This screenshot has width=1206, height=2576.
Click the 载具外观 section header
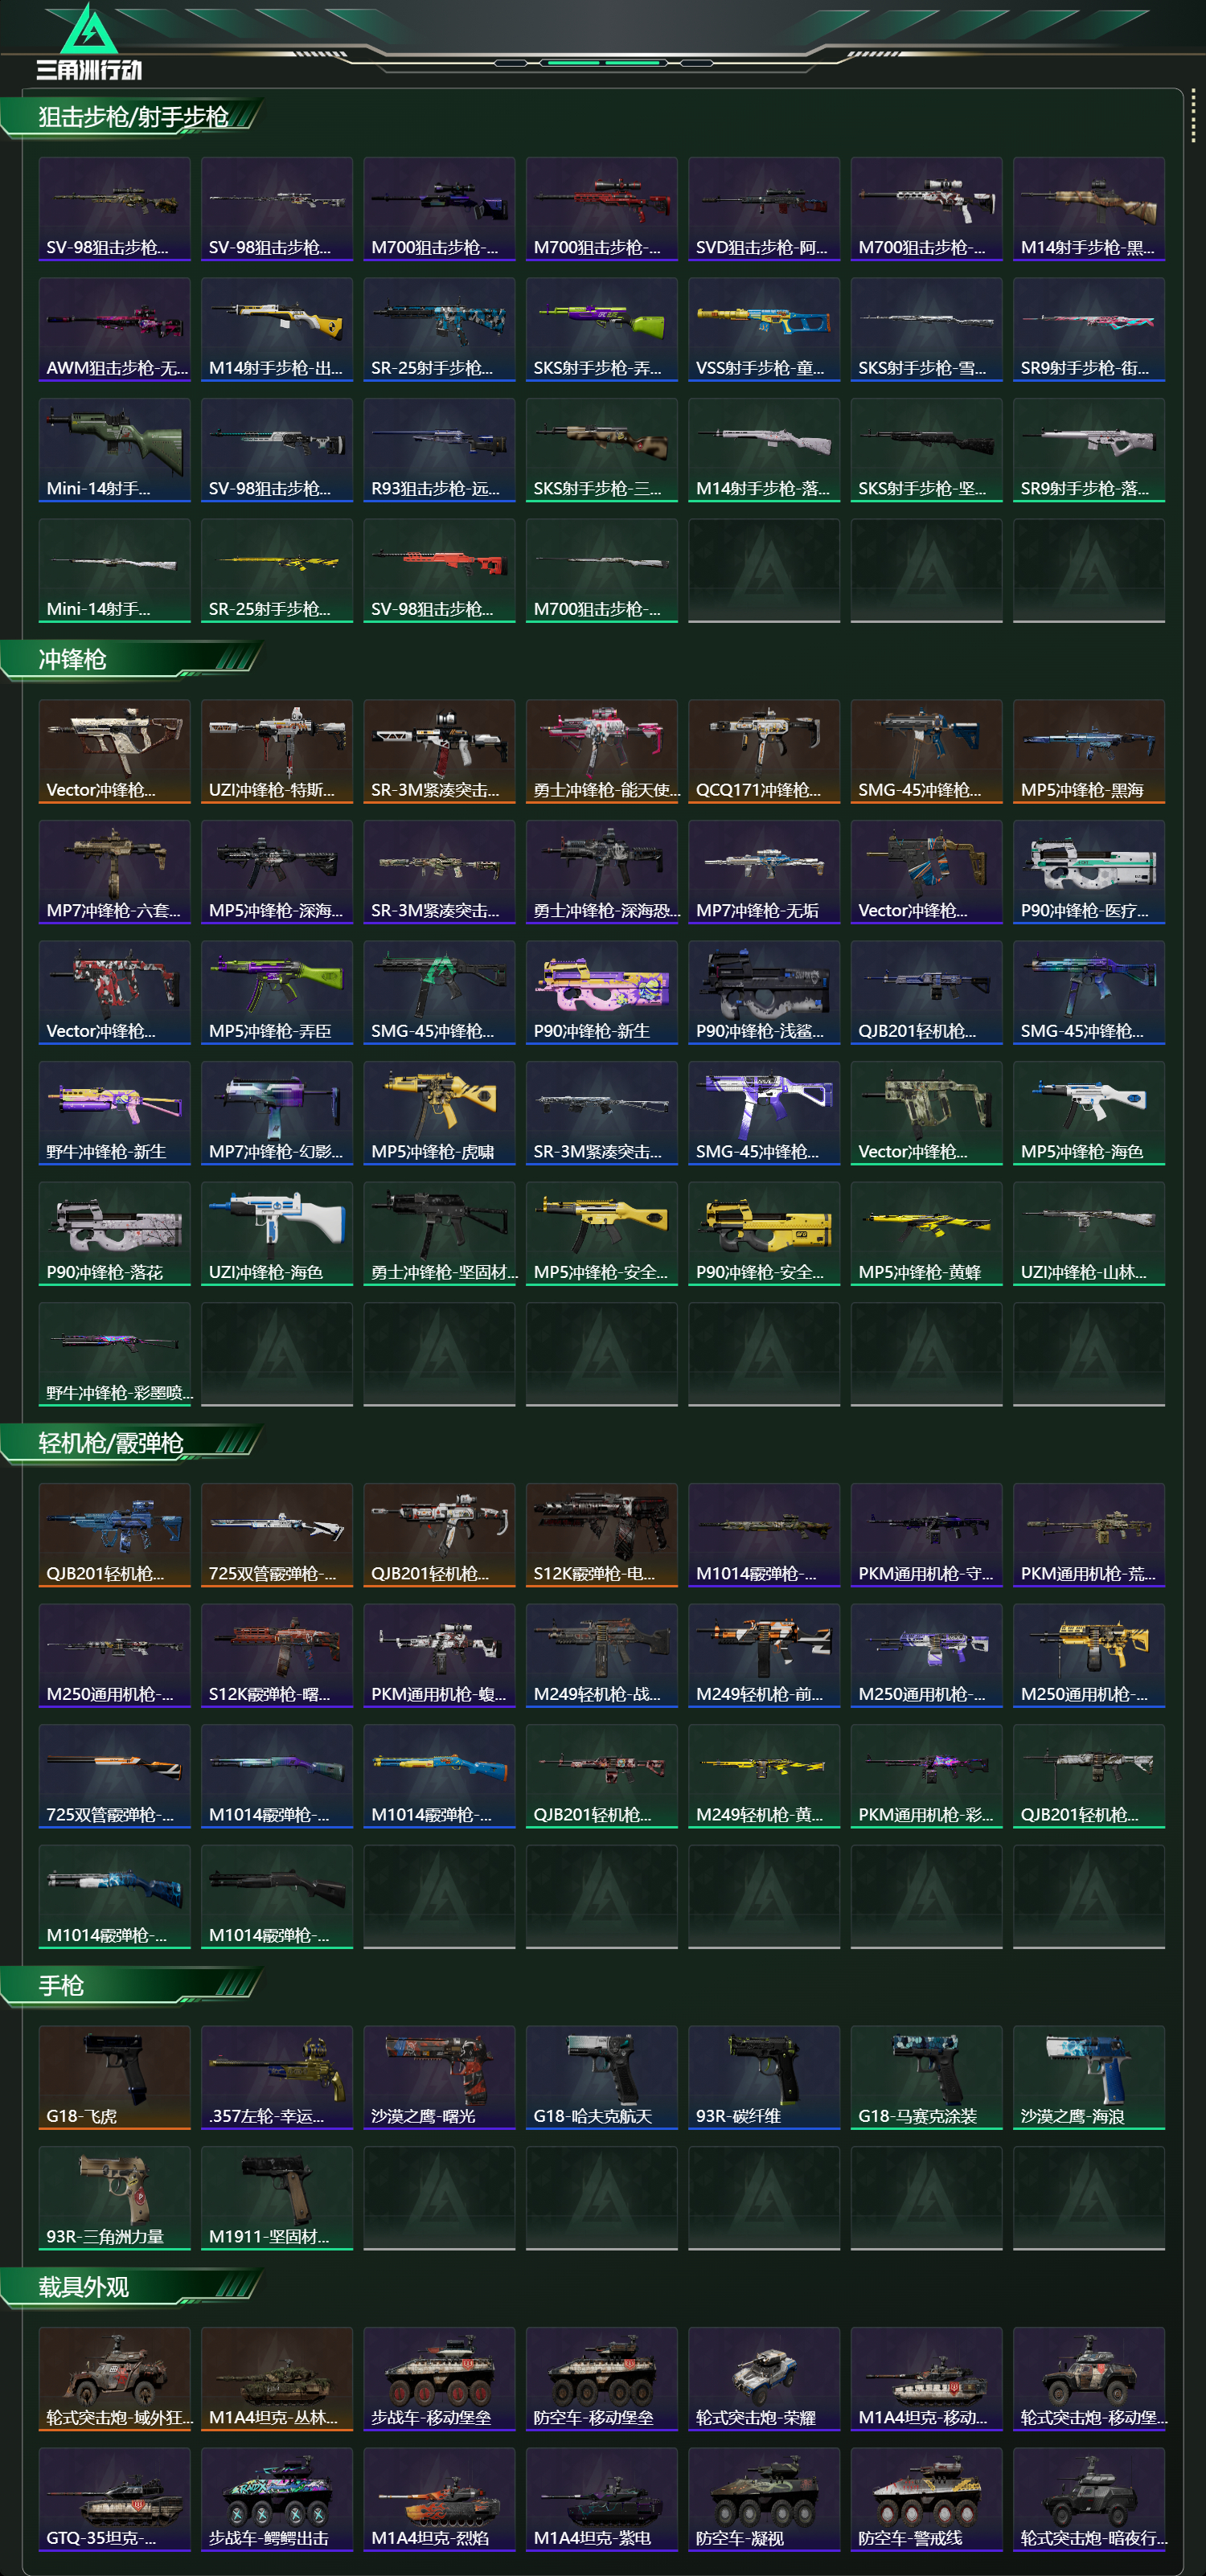tap(84, 2287)
